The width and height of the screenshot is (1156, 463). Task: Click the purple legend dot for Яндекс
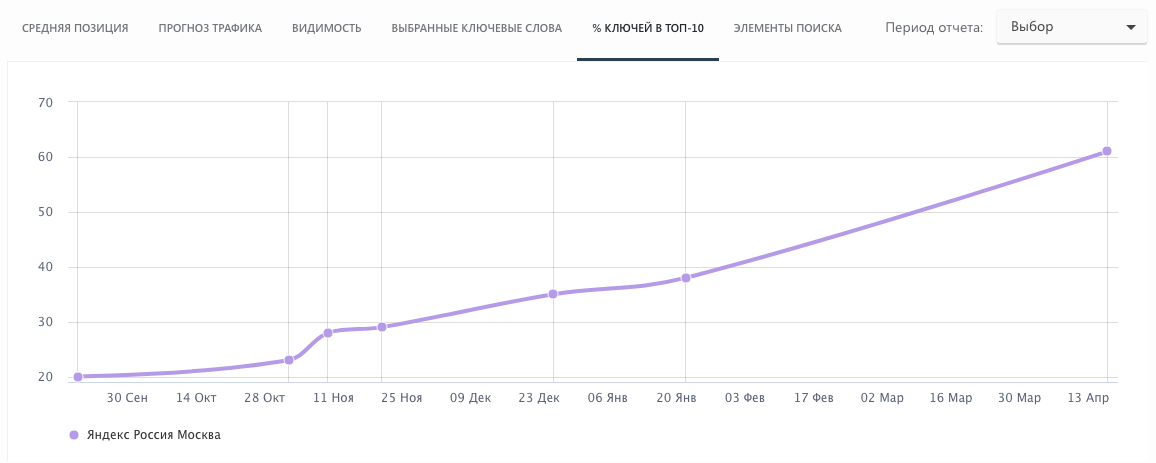coord(74,436)
